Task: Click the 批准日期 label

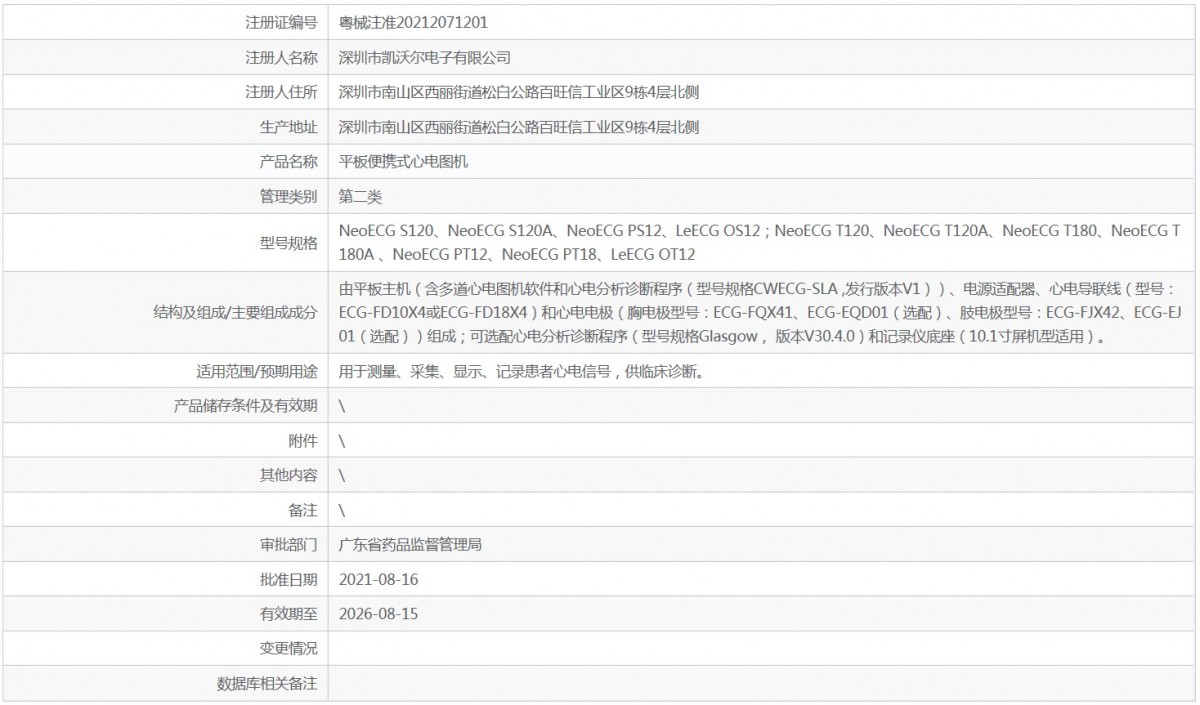Action: coord(288,579)
